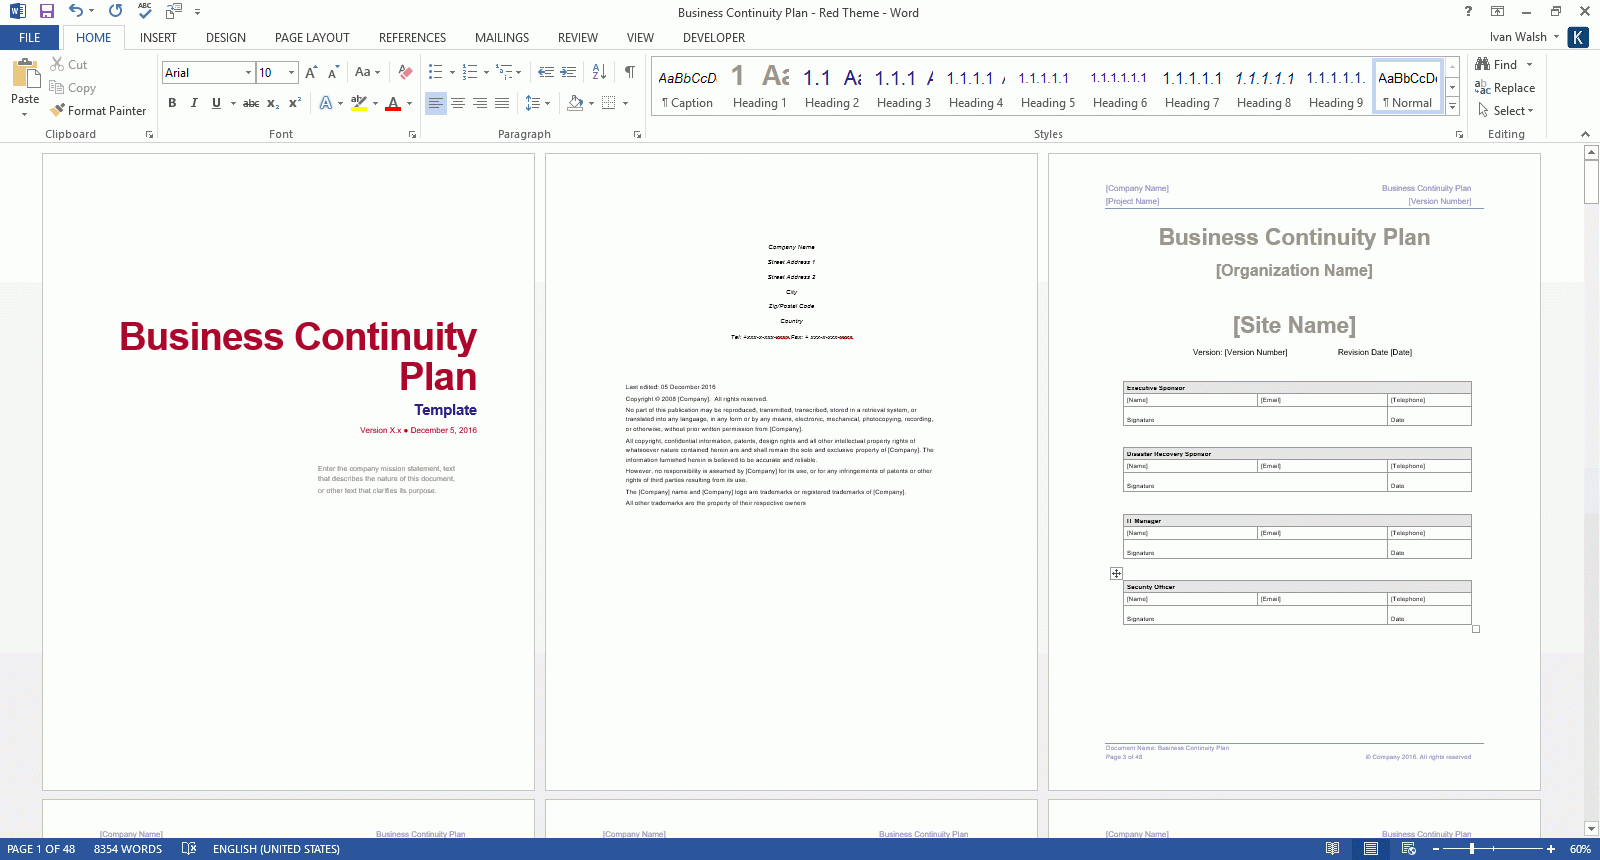Screen dimensions: 1600x860
Task: Toggle Italic formatting
Action: 194,103
